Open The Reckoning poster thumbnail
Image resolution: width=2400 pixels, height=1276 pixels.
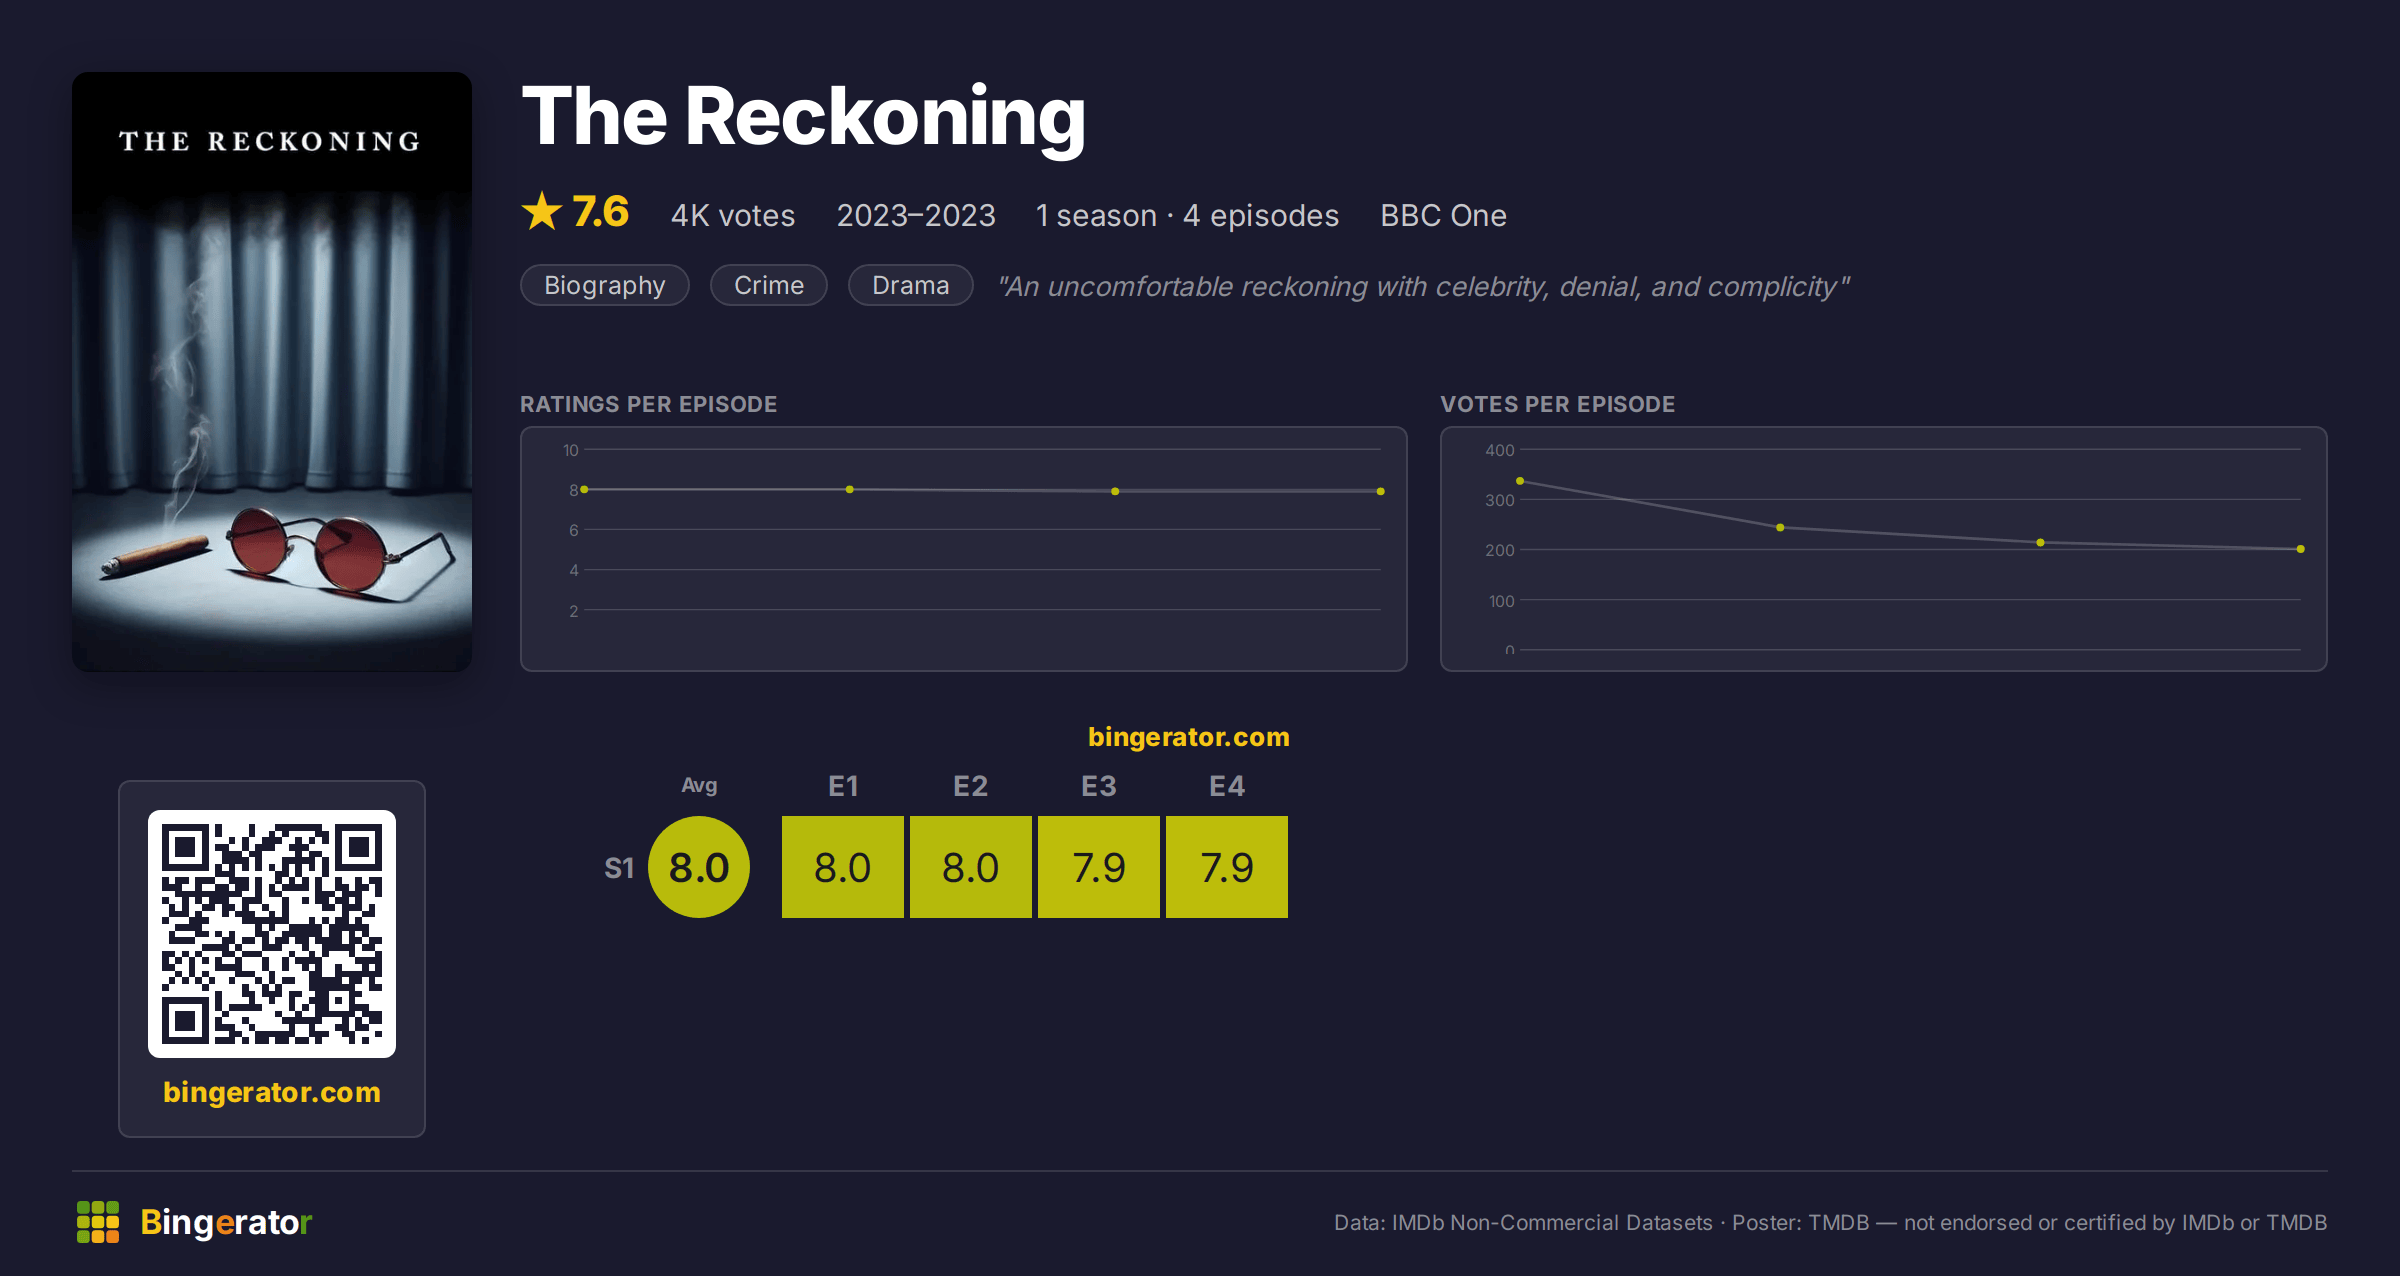click(x=272, y=371)
